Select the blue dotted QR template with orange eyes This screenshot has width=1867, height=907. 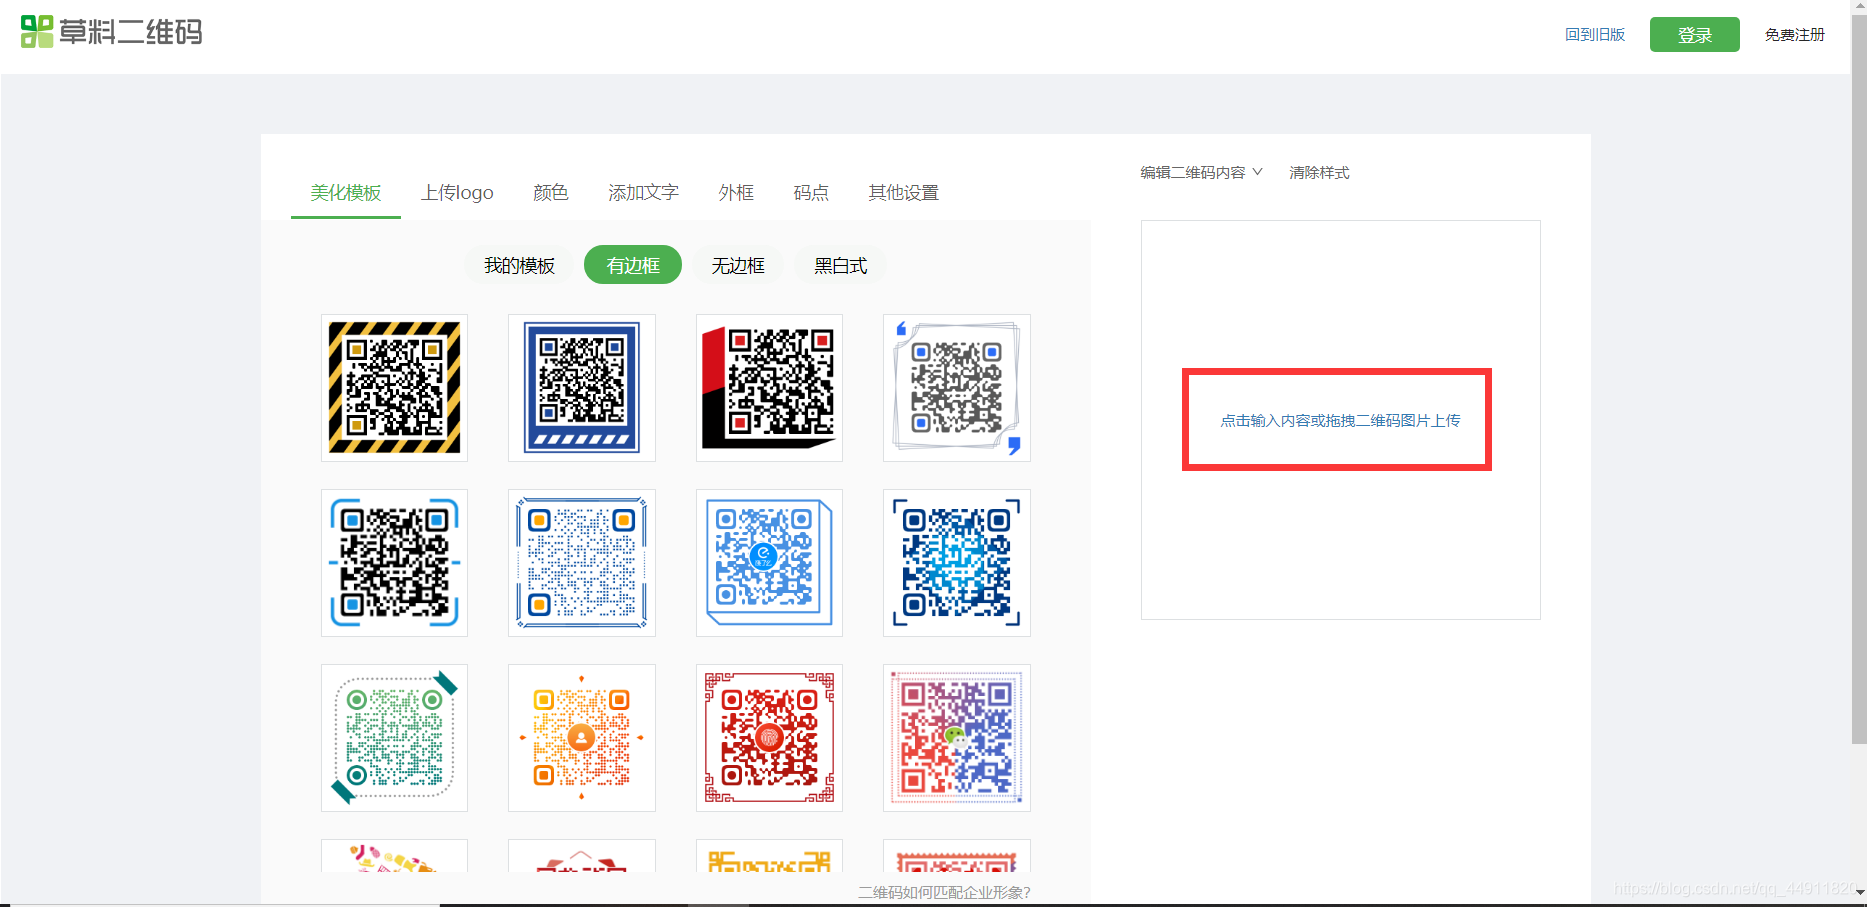[582, 563]
